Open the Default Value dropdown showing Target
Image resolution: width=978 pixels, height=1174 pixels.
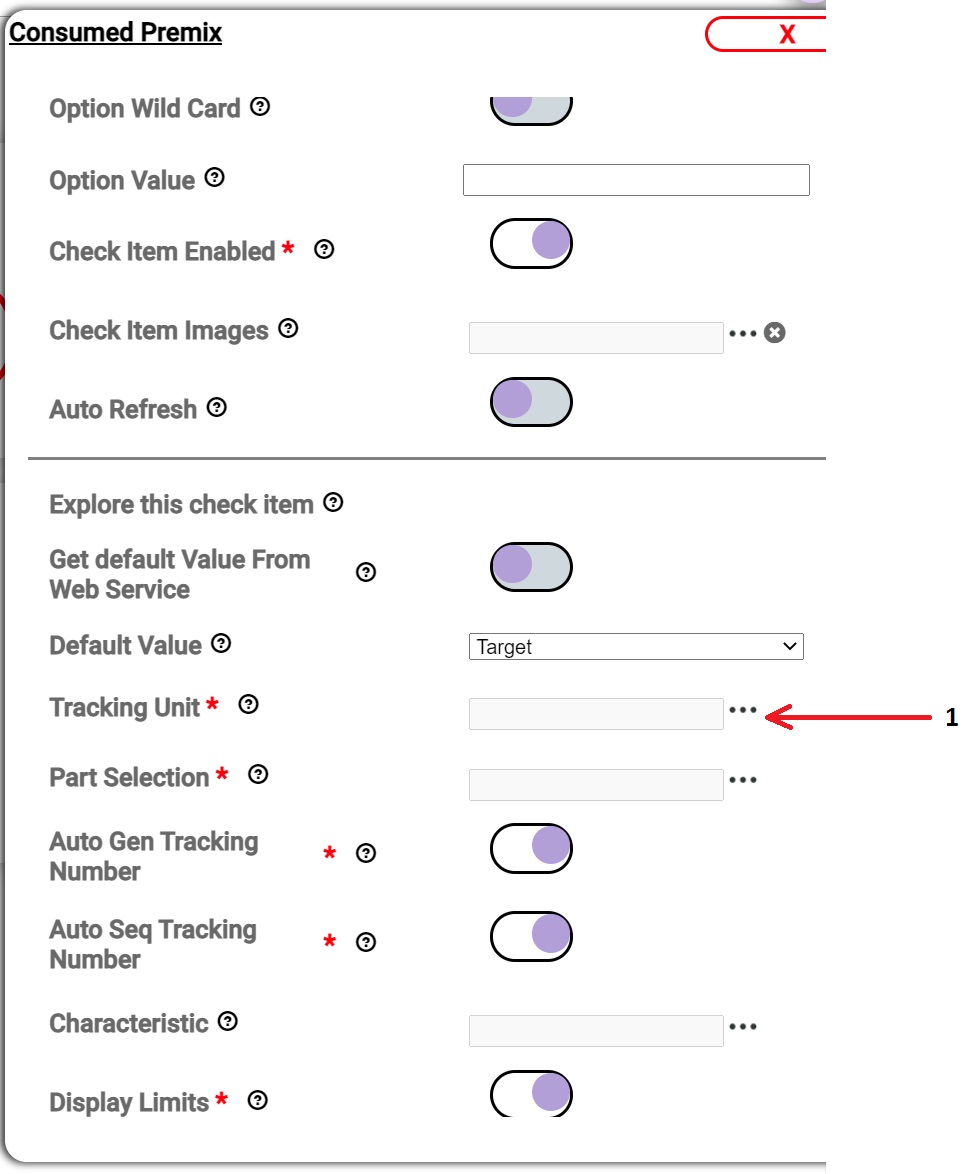[637, 646]
